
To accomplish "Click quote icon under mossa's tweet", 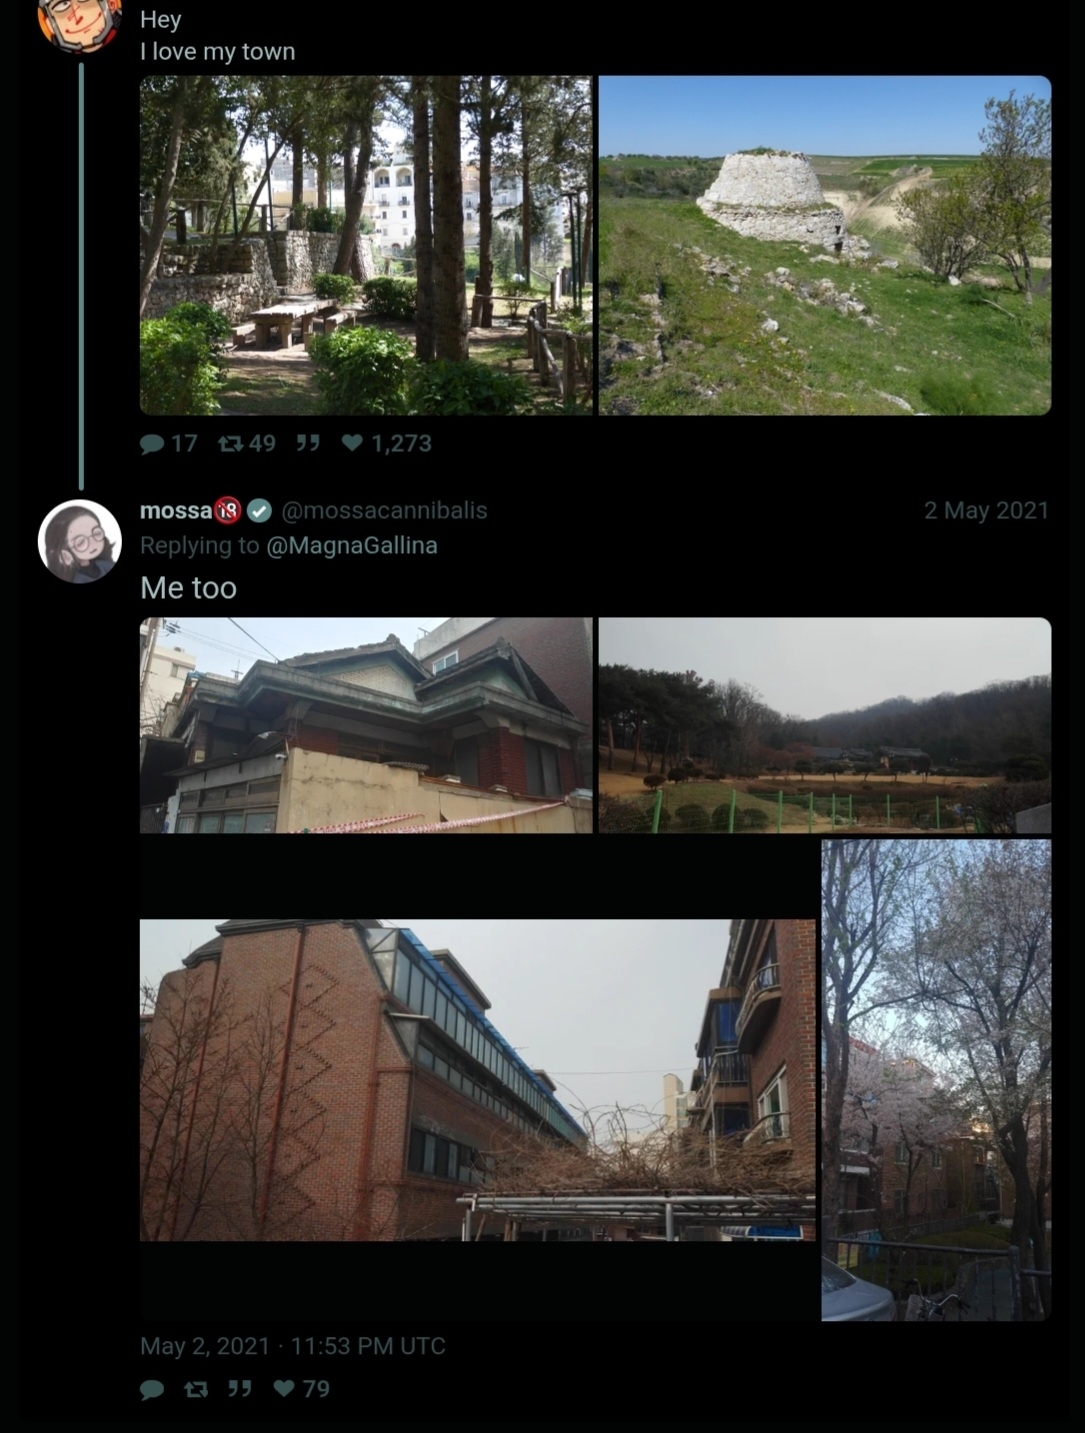I will point(240,1389).
